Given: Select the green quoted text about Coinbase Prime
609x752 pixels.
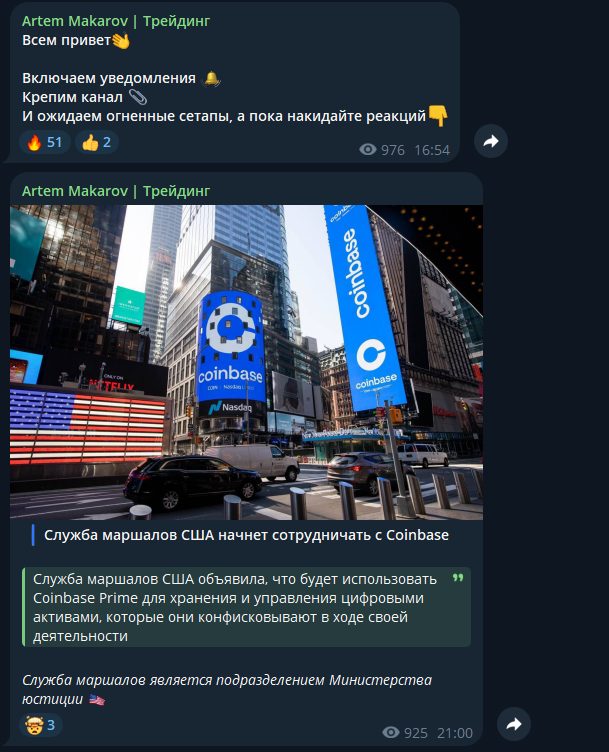Looking at the screenshot, I should coord(234,607).
